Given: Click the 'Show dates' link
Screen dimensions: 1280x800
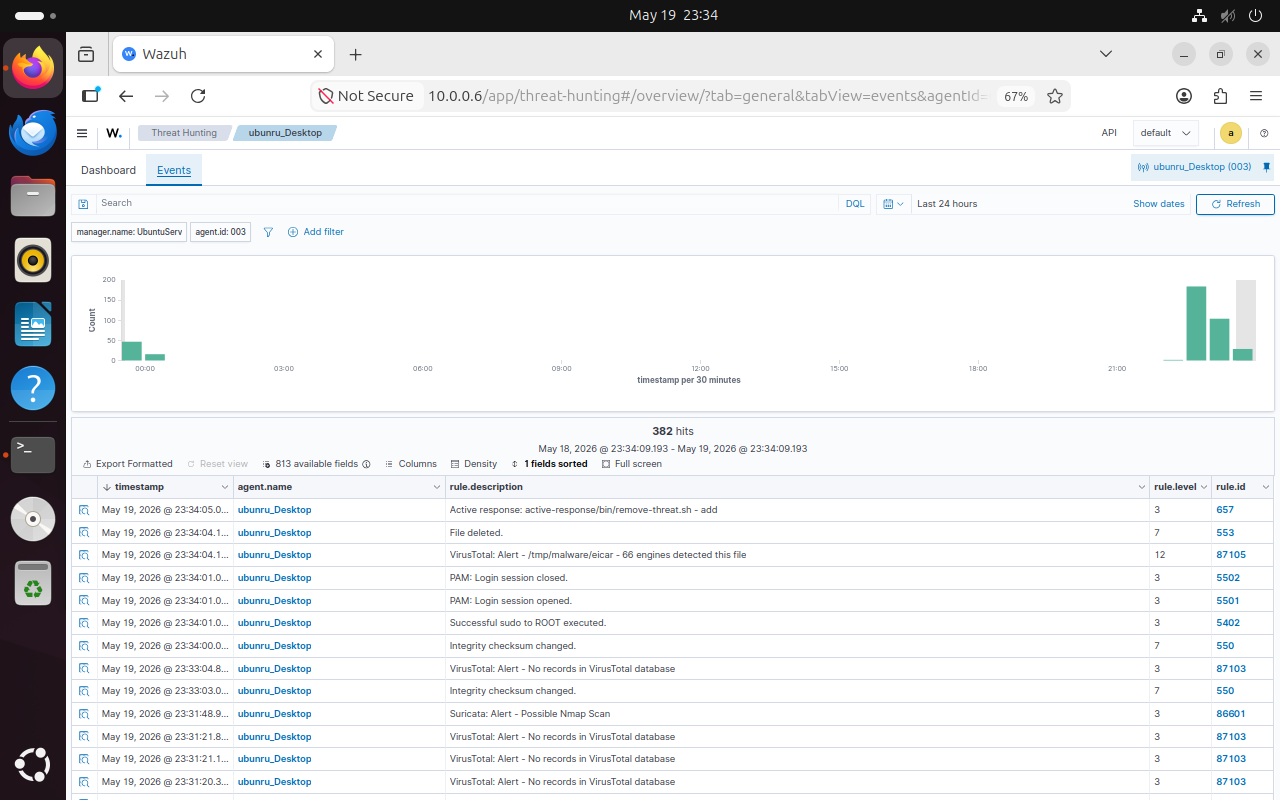Looking at the screenshot, I should (1159, 204).
